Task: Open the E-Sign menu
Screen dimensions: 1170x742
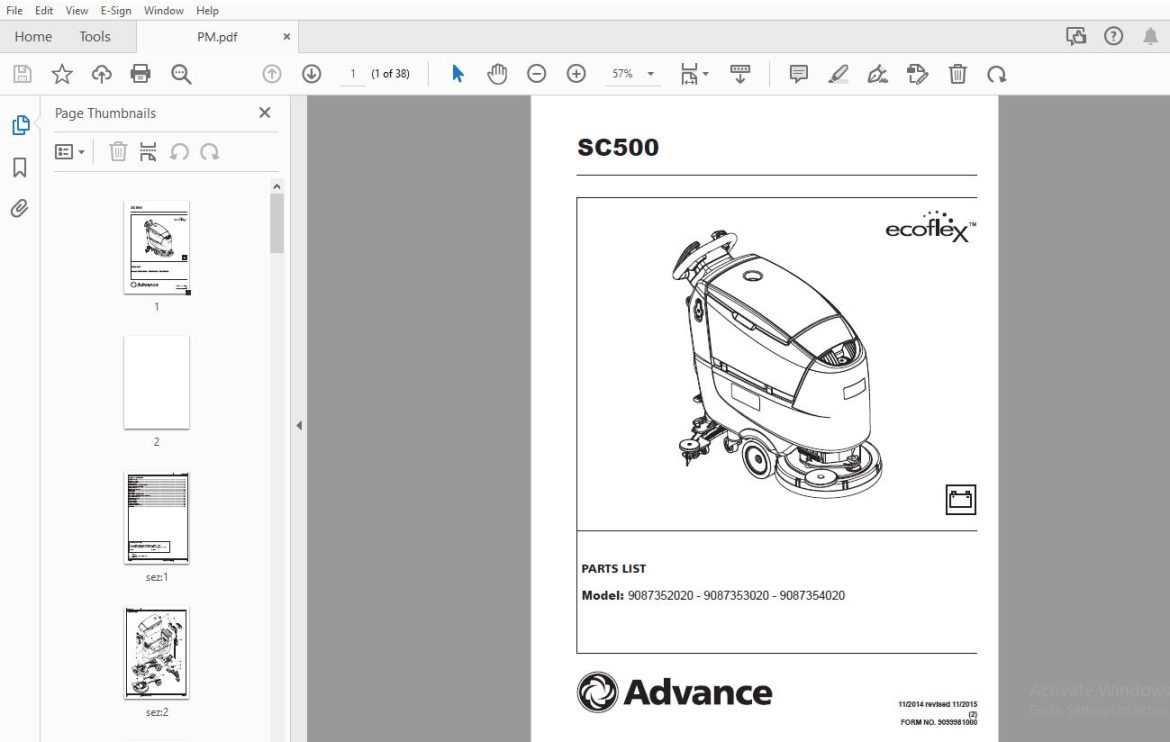Action: point(116,10)
